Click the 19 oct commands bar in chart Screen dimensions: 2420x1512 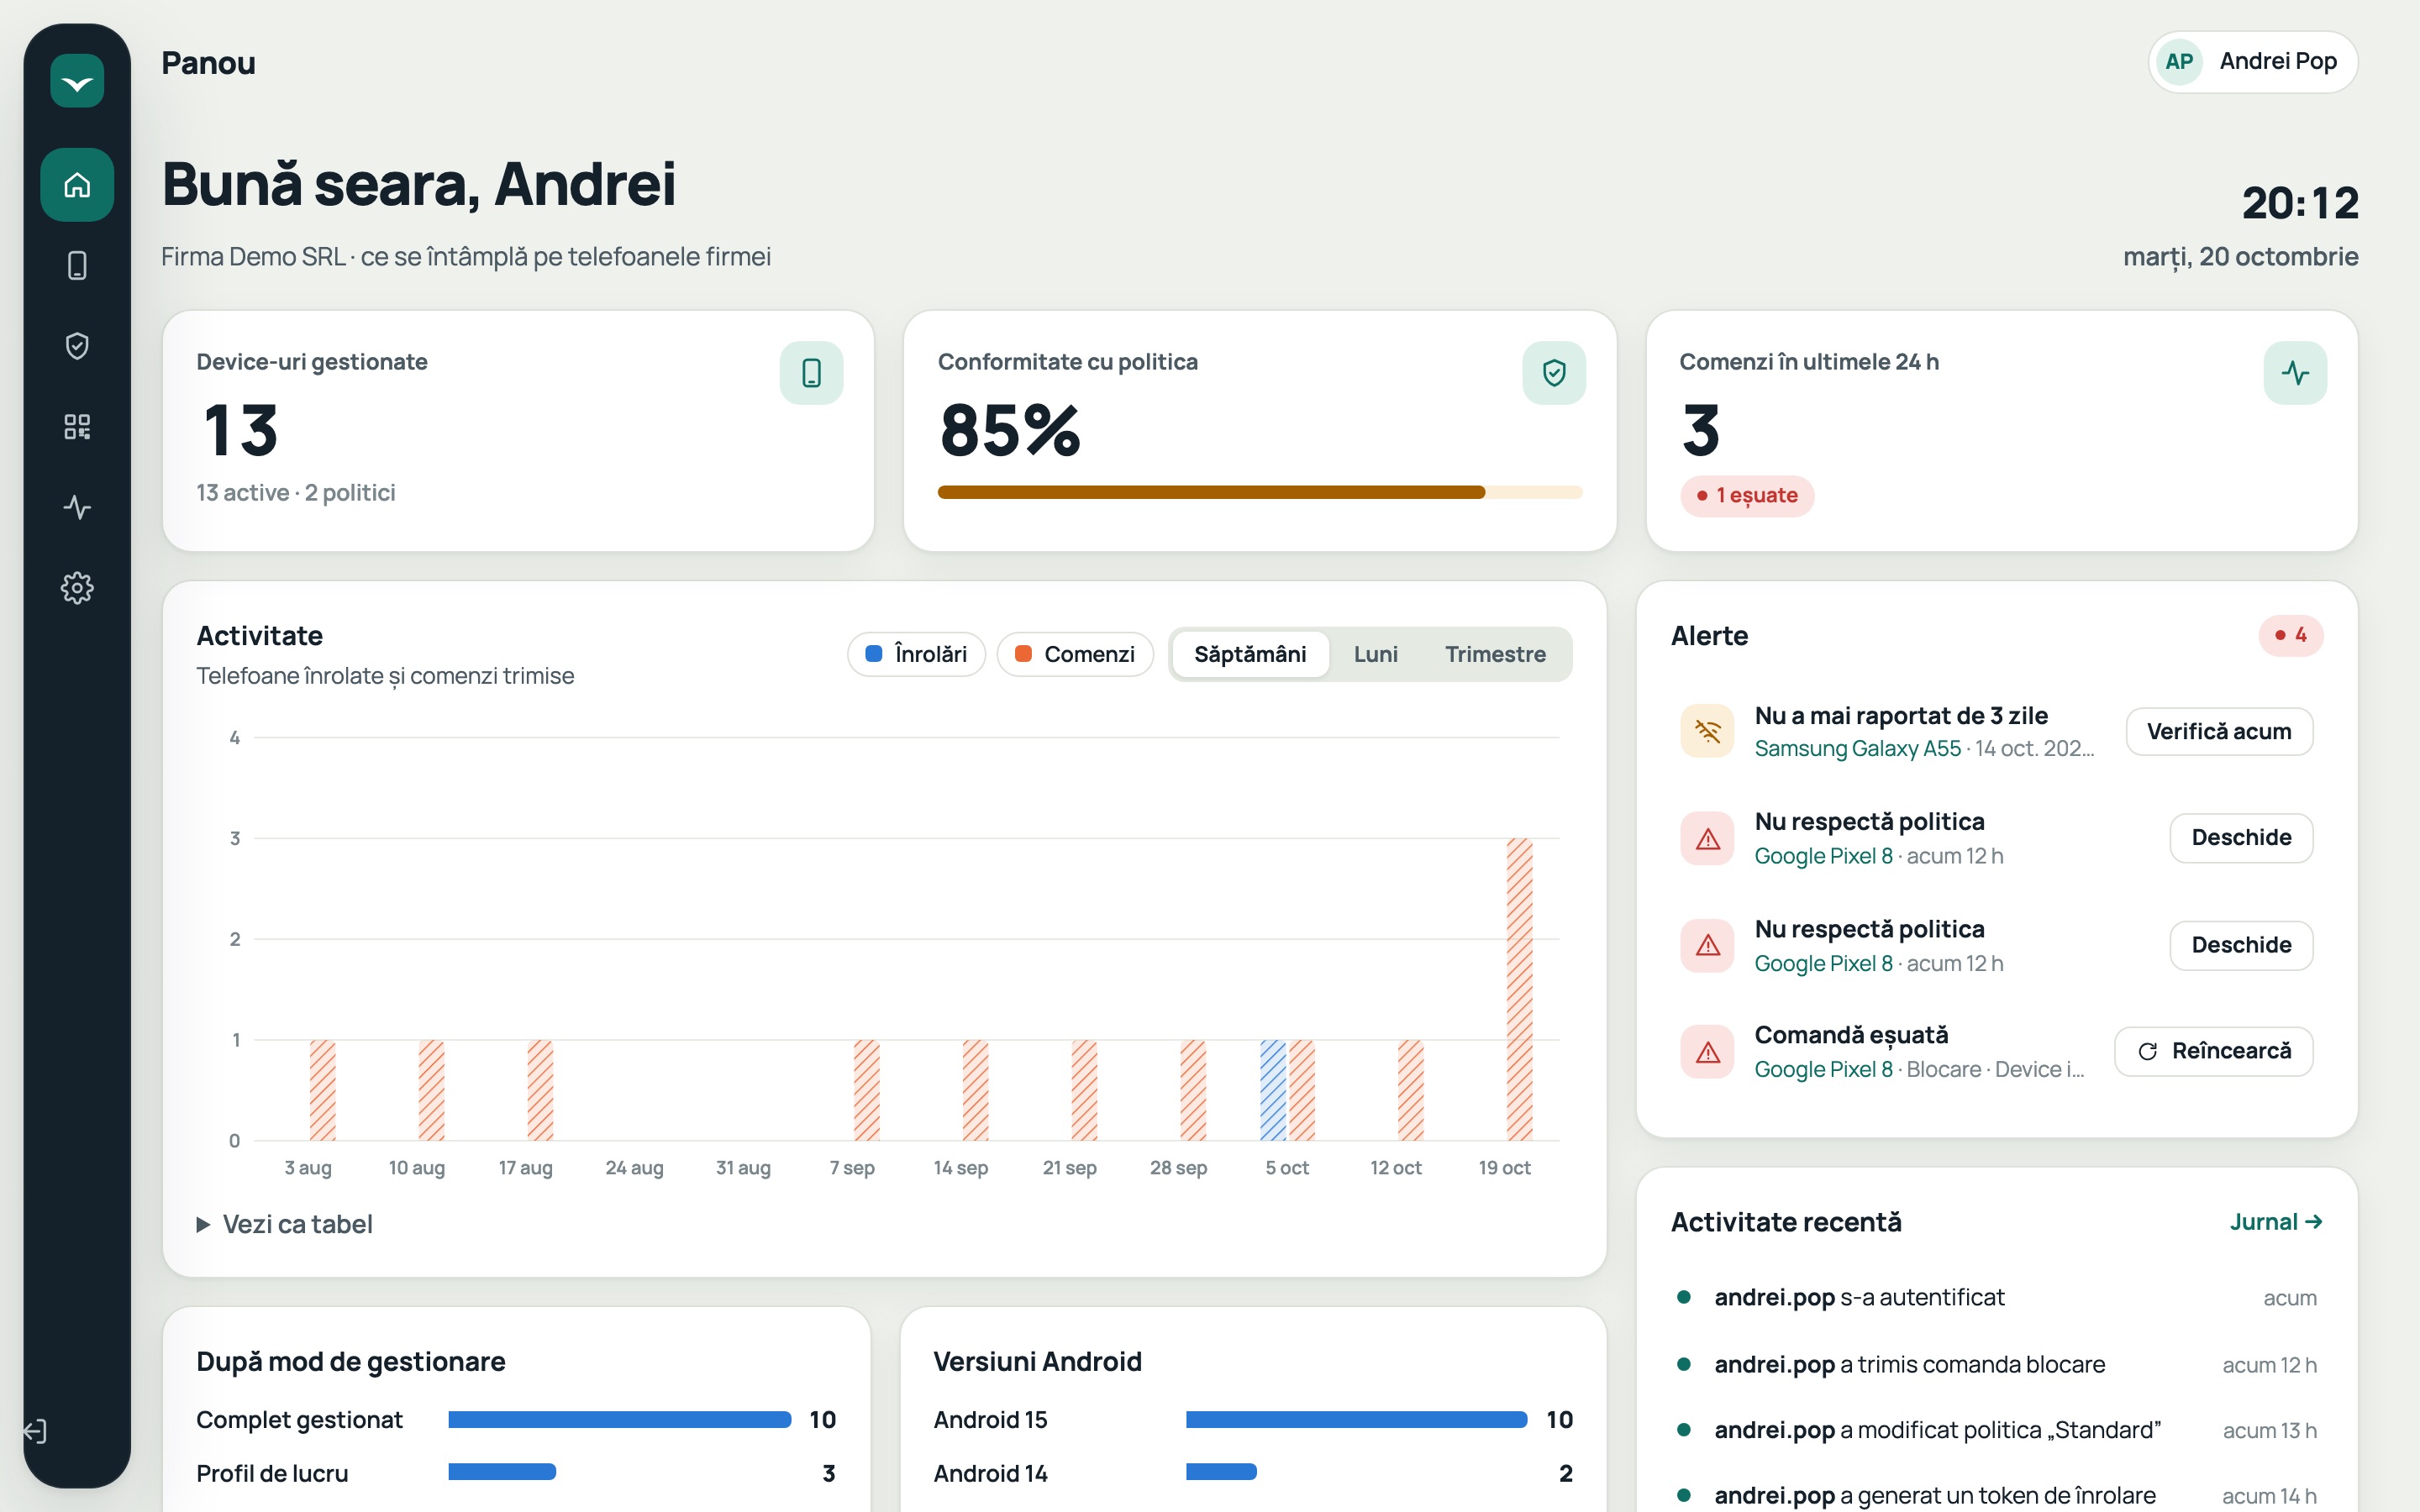(x=1519, y=989)
